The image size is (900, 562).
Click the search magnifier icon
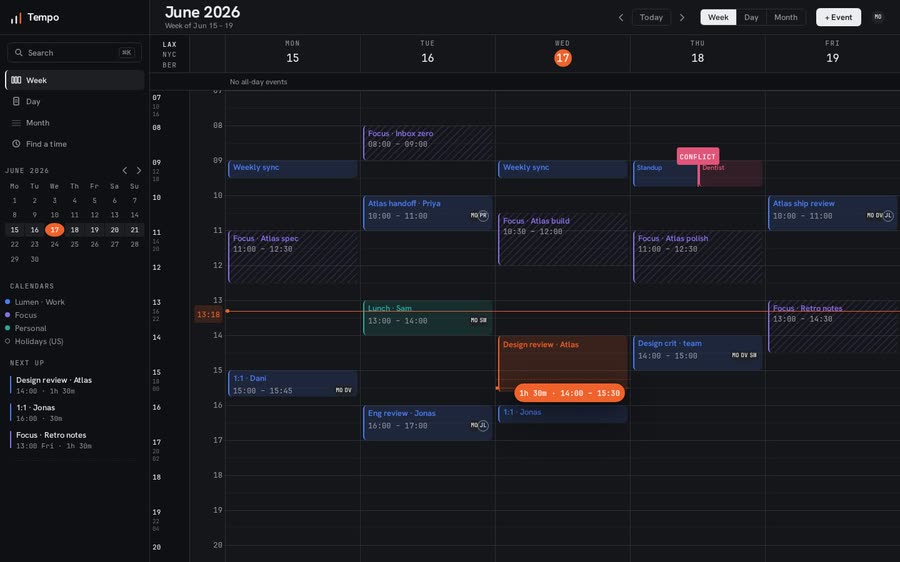(19, 52)
